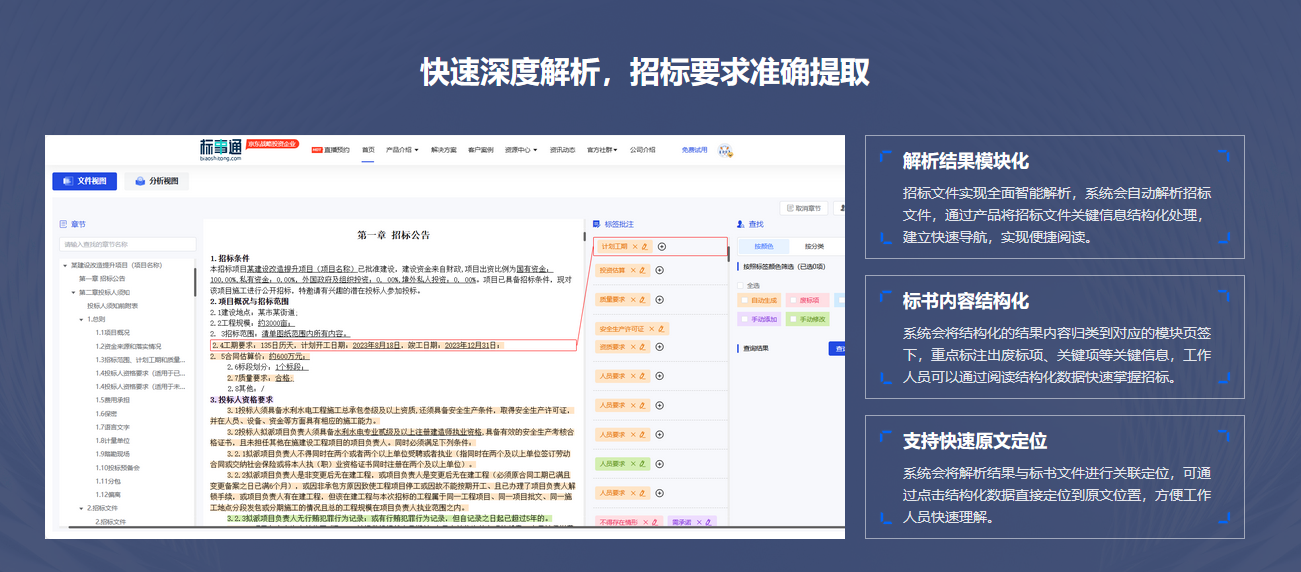The width and height of the screenshot is (1301, 572).
Task: Check the 全选 checkbox
Action: tap(741, 285)
